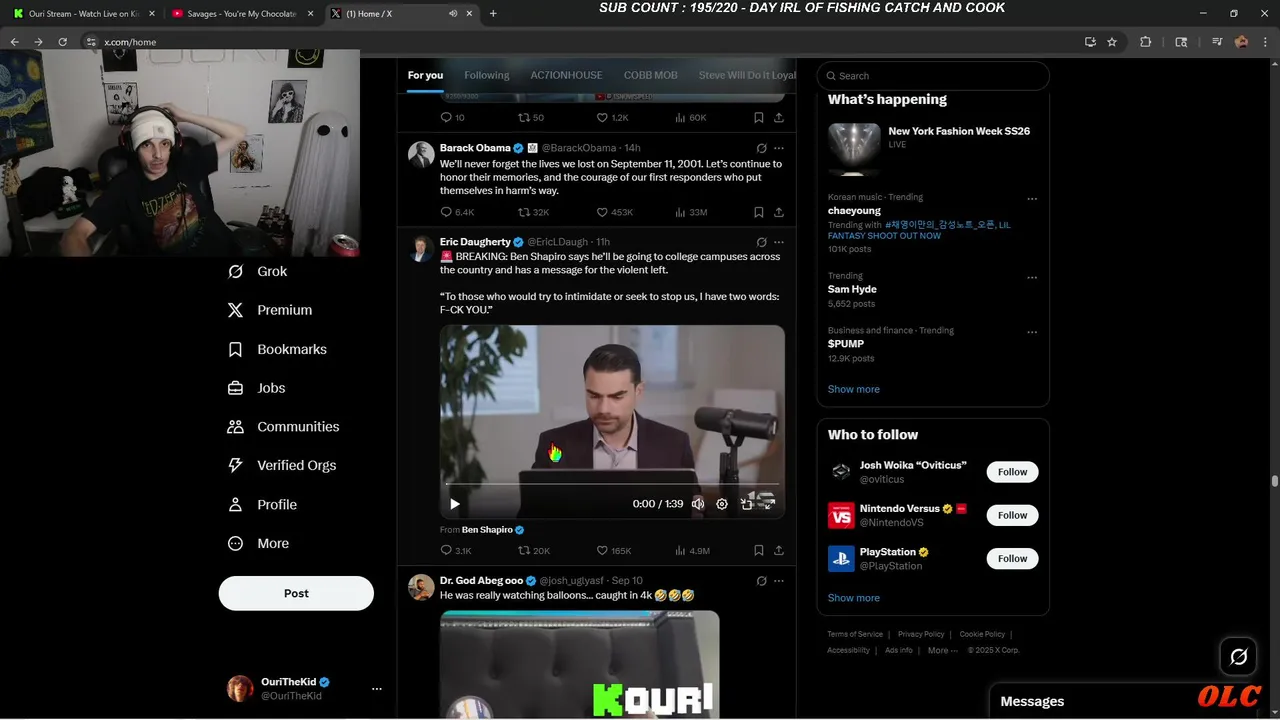This screenshot has width=1280, height=720.
Task: Open Communities in the sidebar
Action: tap(284, 426)
